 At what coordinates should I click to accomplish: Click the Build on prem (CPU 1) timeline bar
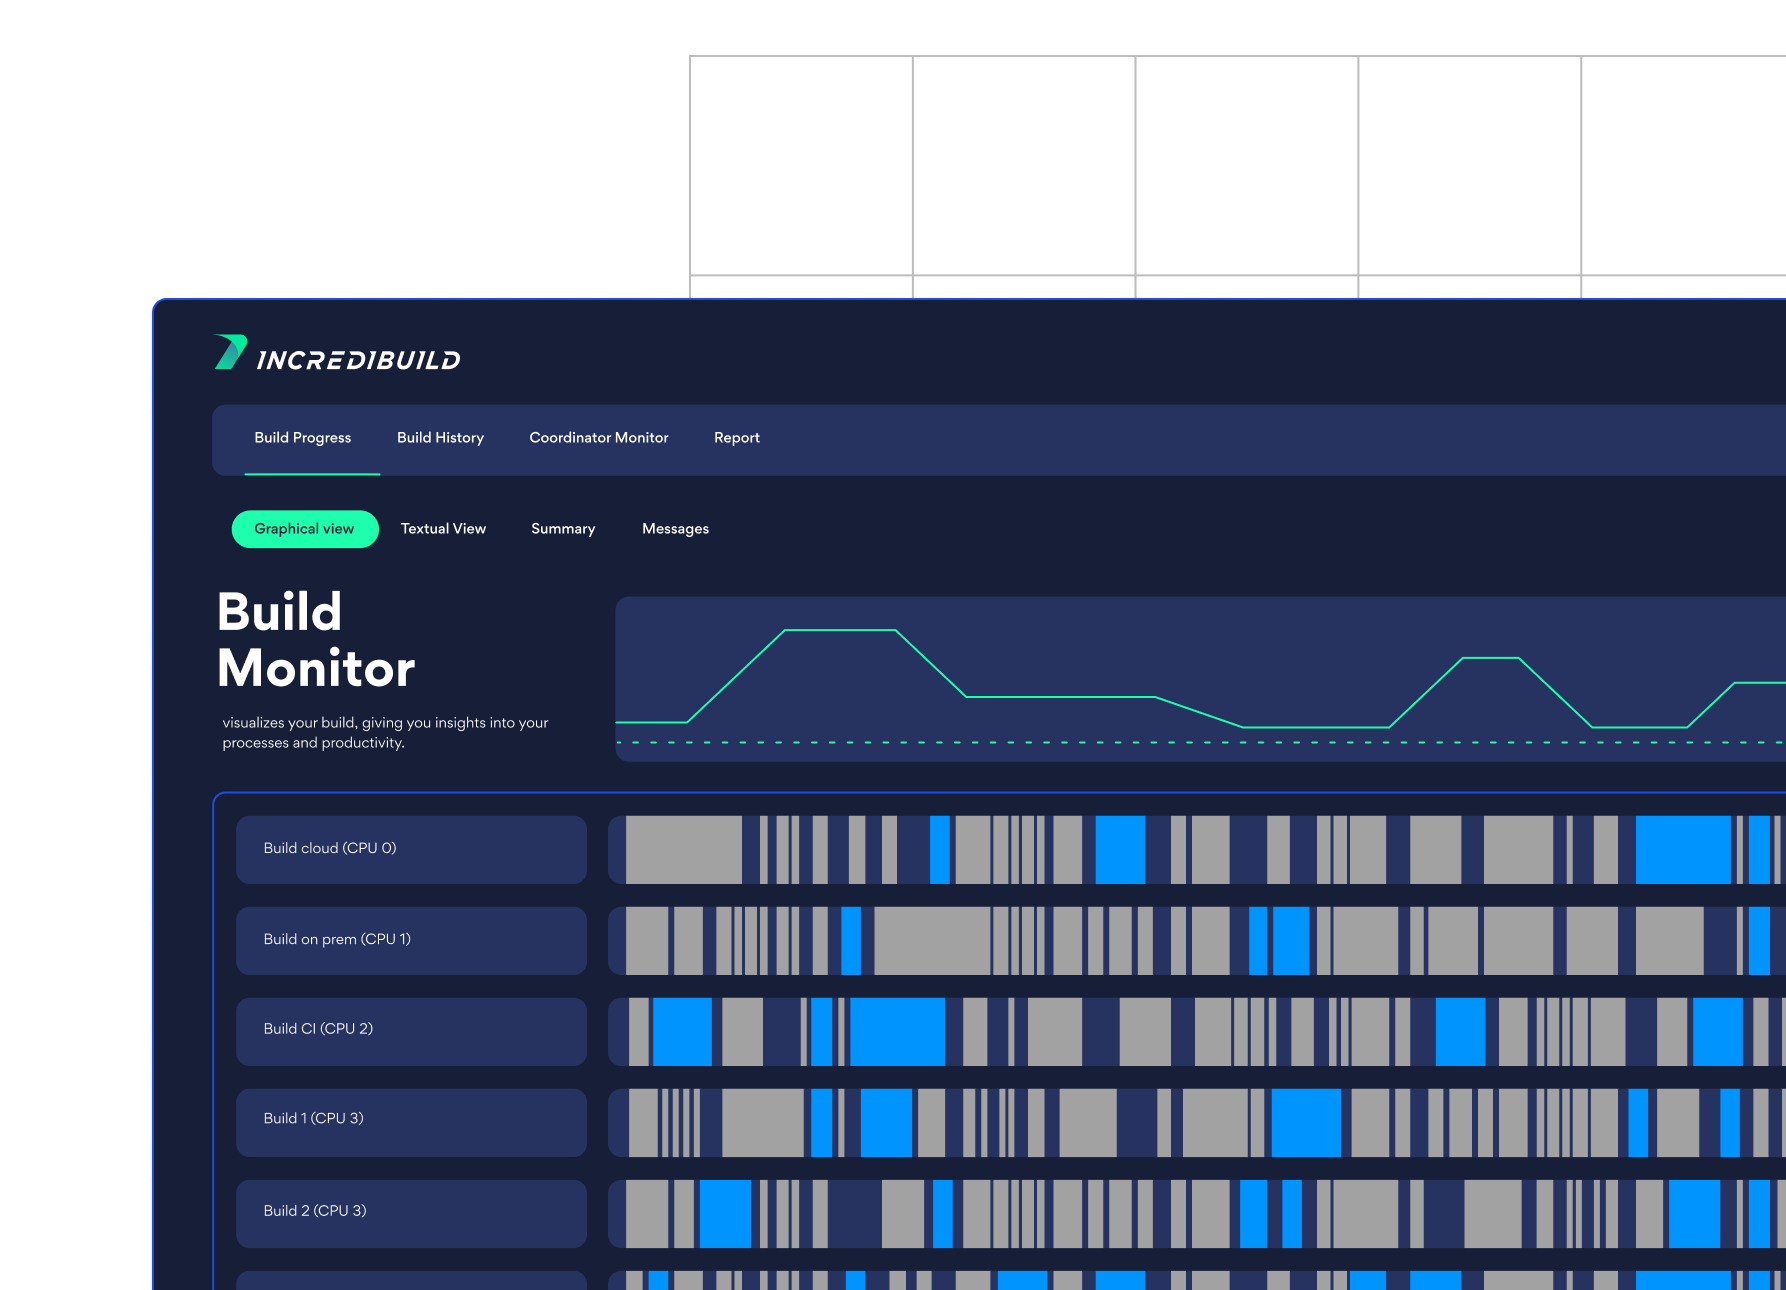pos(1197,940)
